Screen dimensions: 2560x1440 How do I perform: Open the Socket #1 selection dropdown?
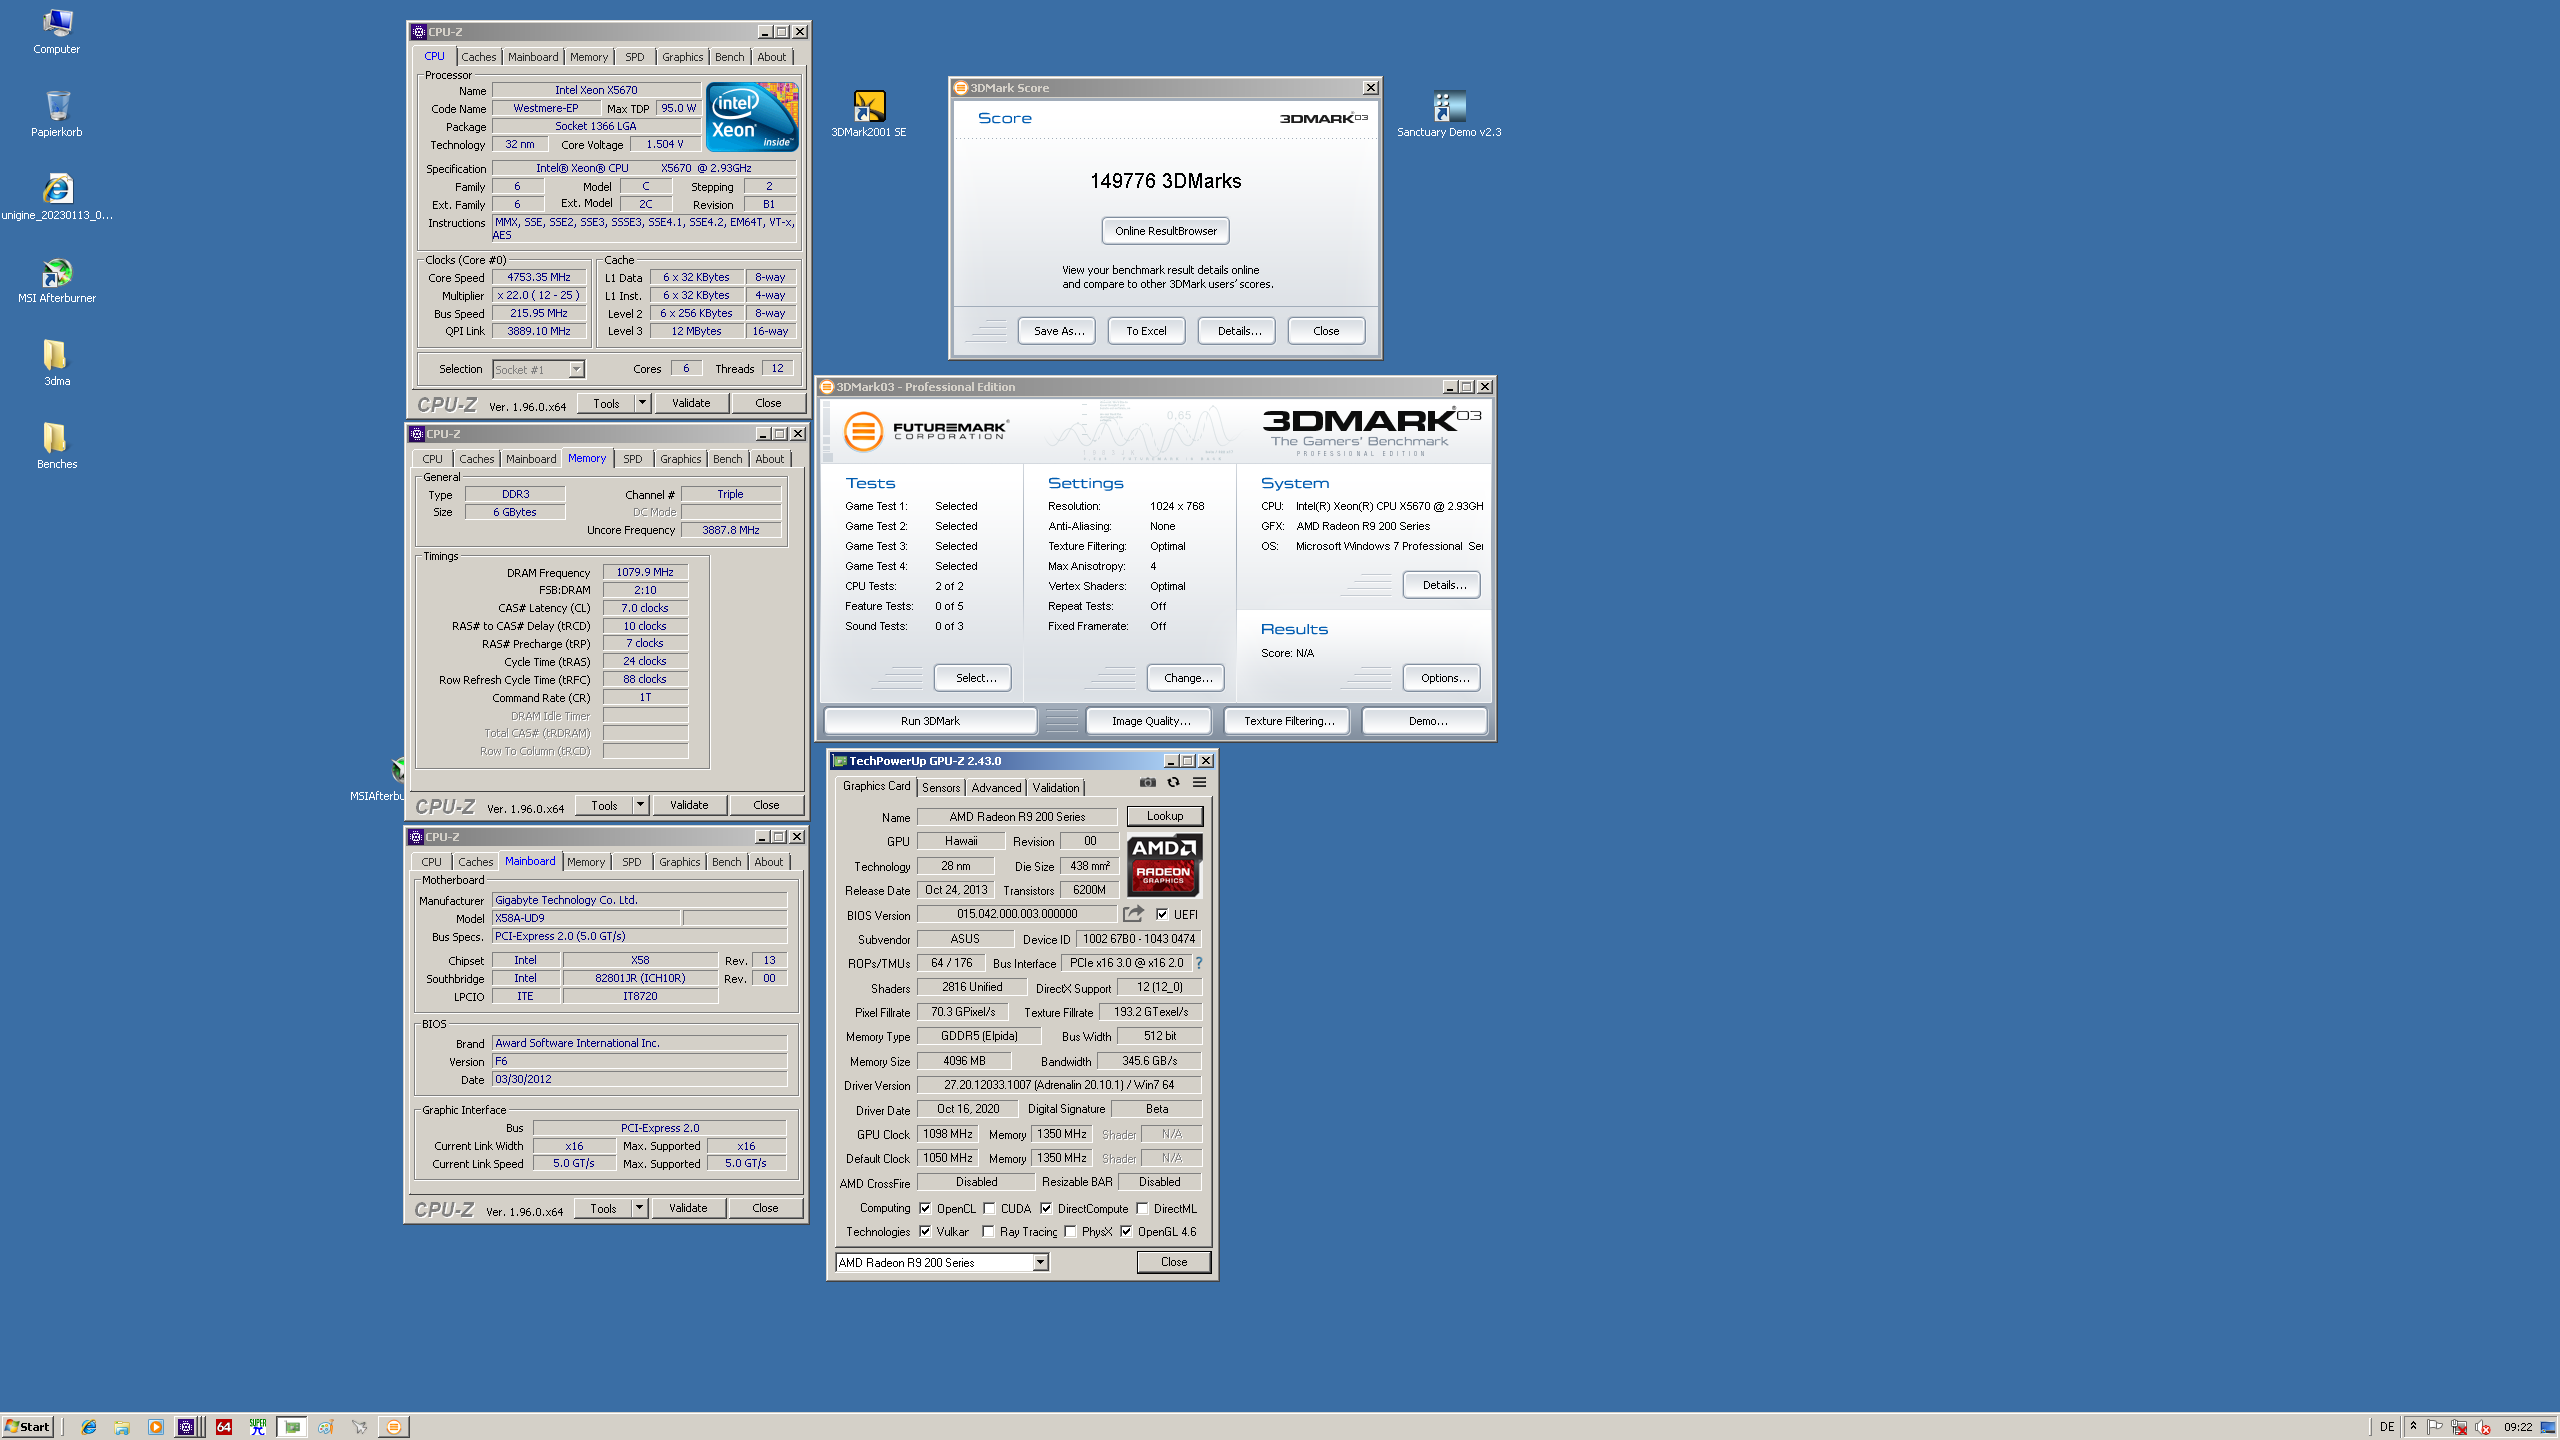576,370
